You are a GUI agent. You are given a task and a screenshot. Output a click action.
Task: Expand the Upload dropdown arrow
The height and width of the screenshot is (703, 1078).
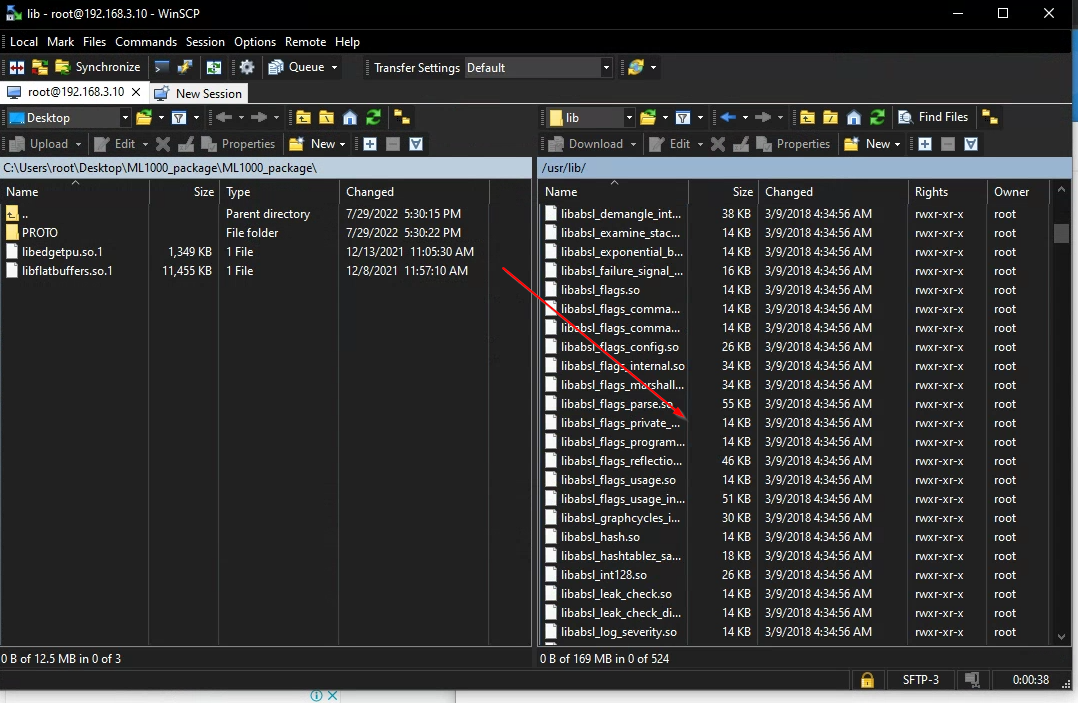[78, 144]
